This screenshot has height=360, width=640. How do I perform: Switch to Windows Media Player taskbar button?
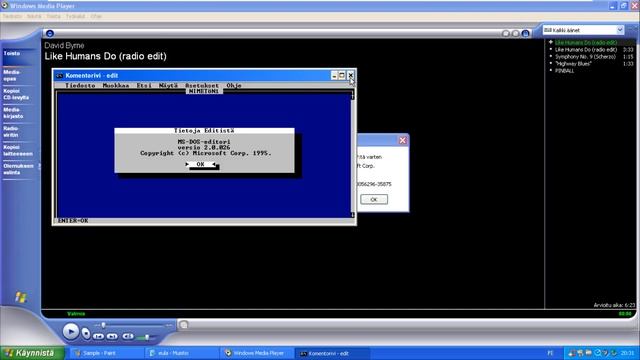pyautogui.click(x=257, y=353)
